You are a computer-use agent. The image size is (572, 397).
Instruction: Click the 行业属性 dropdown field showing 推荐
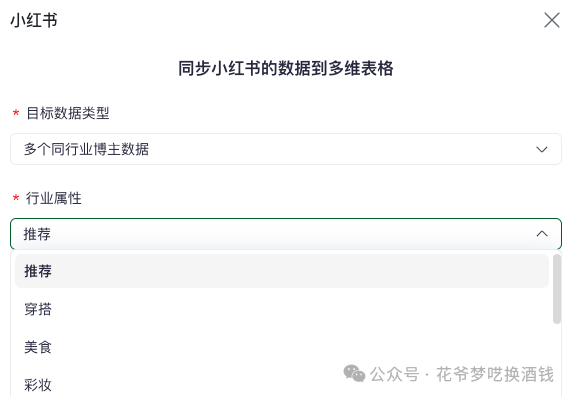[286, 234]
